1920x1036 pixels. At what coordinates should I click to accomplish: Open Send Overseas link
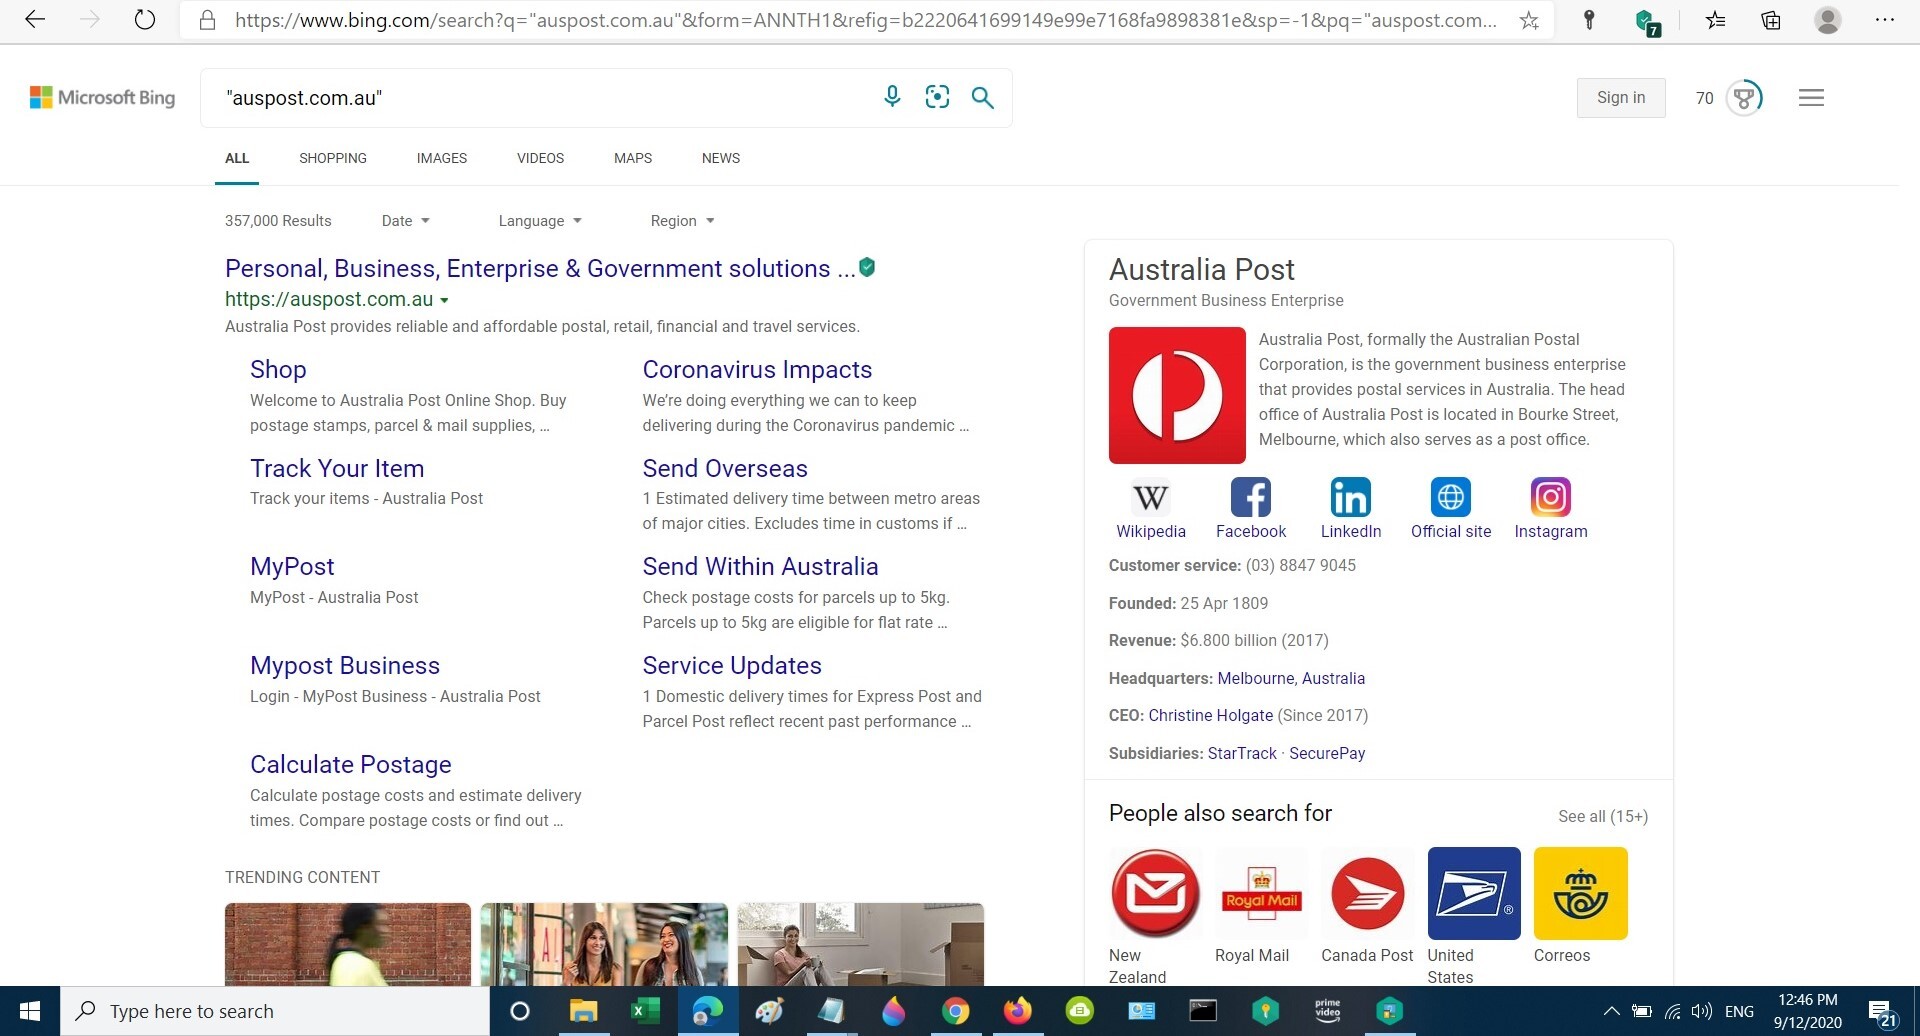(x=725, y=468)
